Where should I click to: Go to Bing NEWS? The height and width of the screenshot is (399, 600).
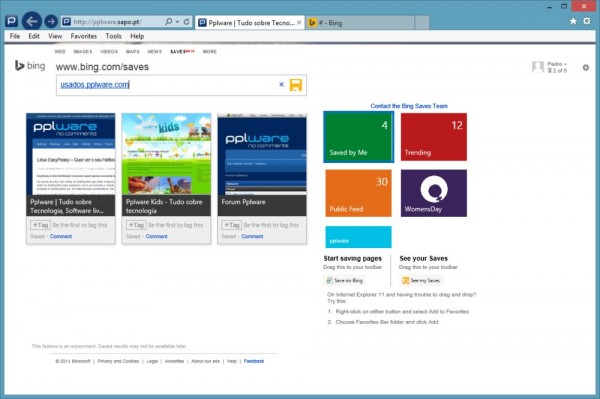(155, 51)
